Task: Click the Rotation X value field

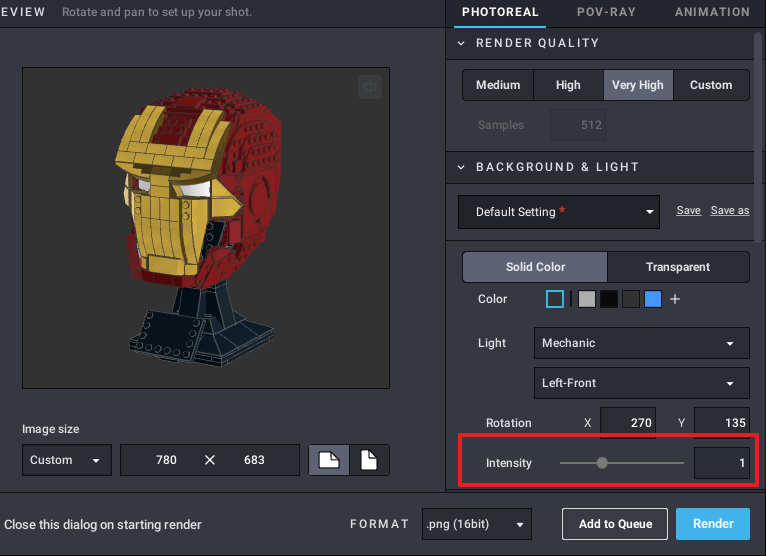Action: point(628,423)
